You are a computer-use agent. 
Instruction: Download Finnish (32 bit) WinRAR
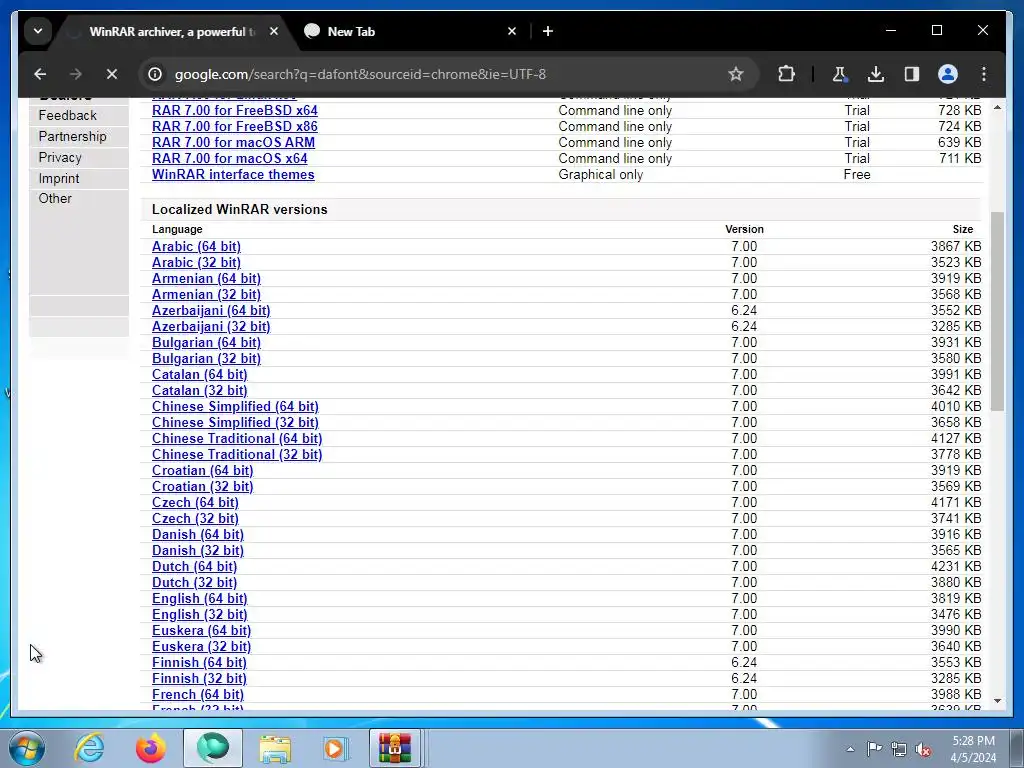click(199, 679)
